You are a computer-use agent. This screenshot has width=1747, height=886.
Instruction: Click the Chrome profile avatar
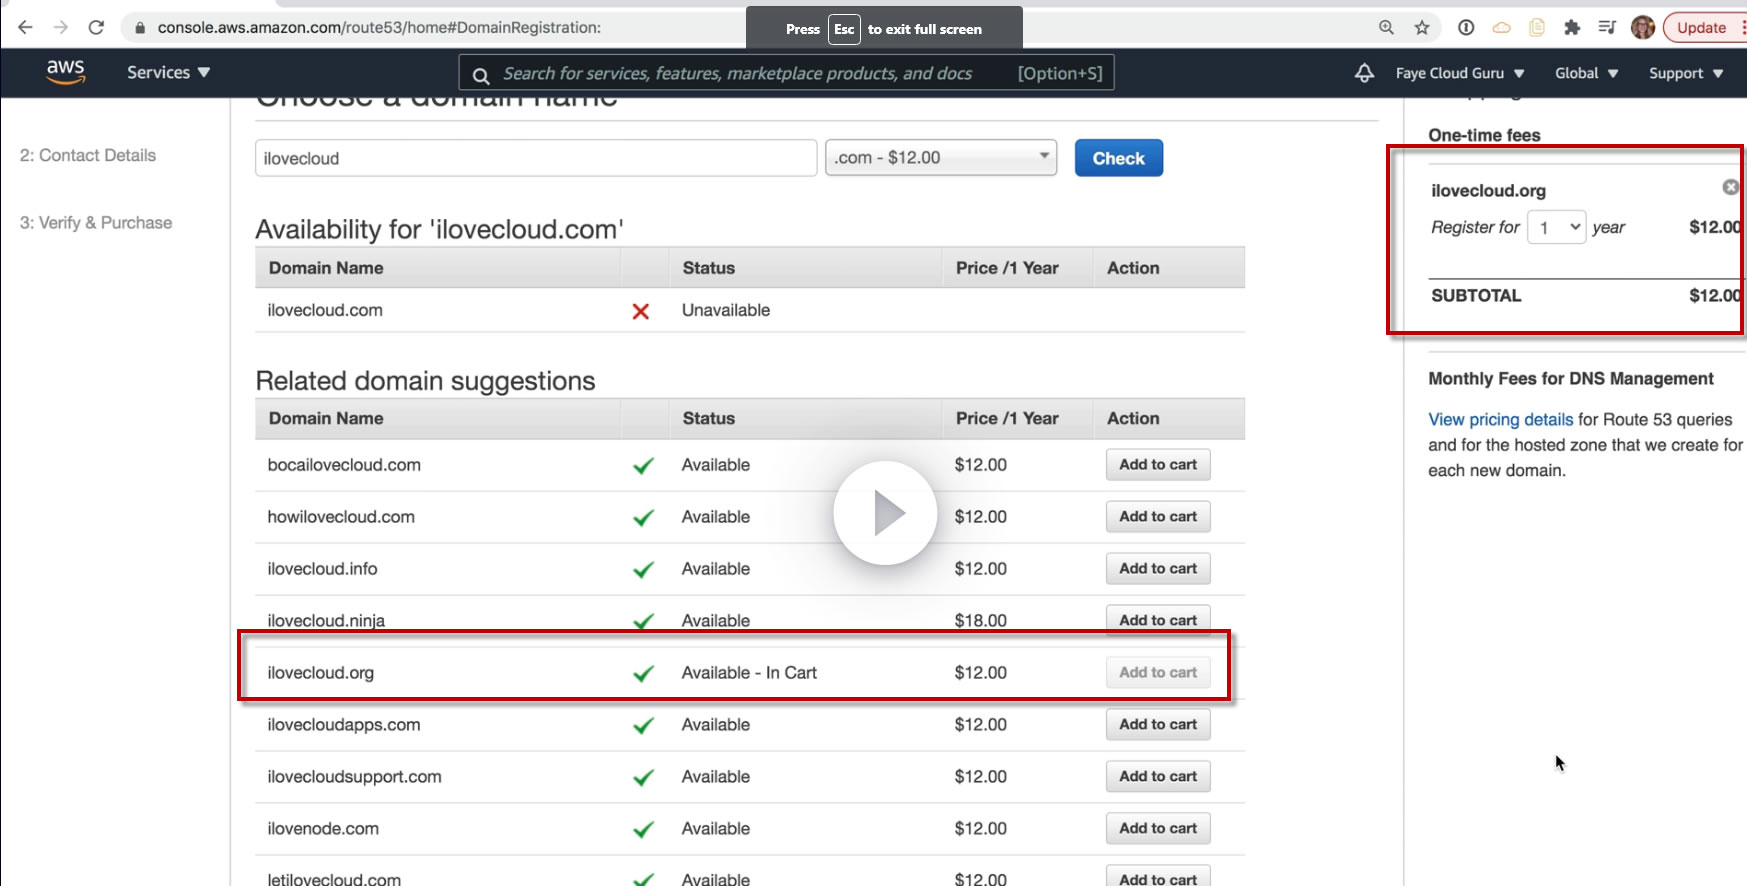tap(1642, 28)
